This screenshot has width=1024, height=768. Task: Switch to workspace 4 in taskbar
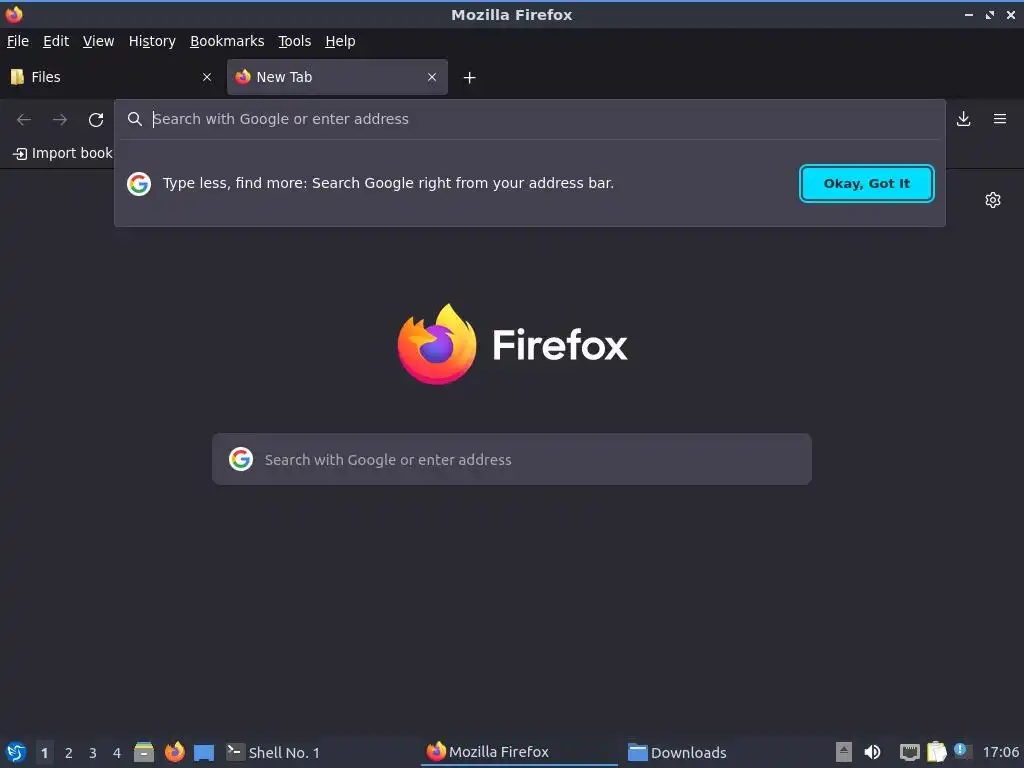point(117,753)
